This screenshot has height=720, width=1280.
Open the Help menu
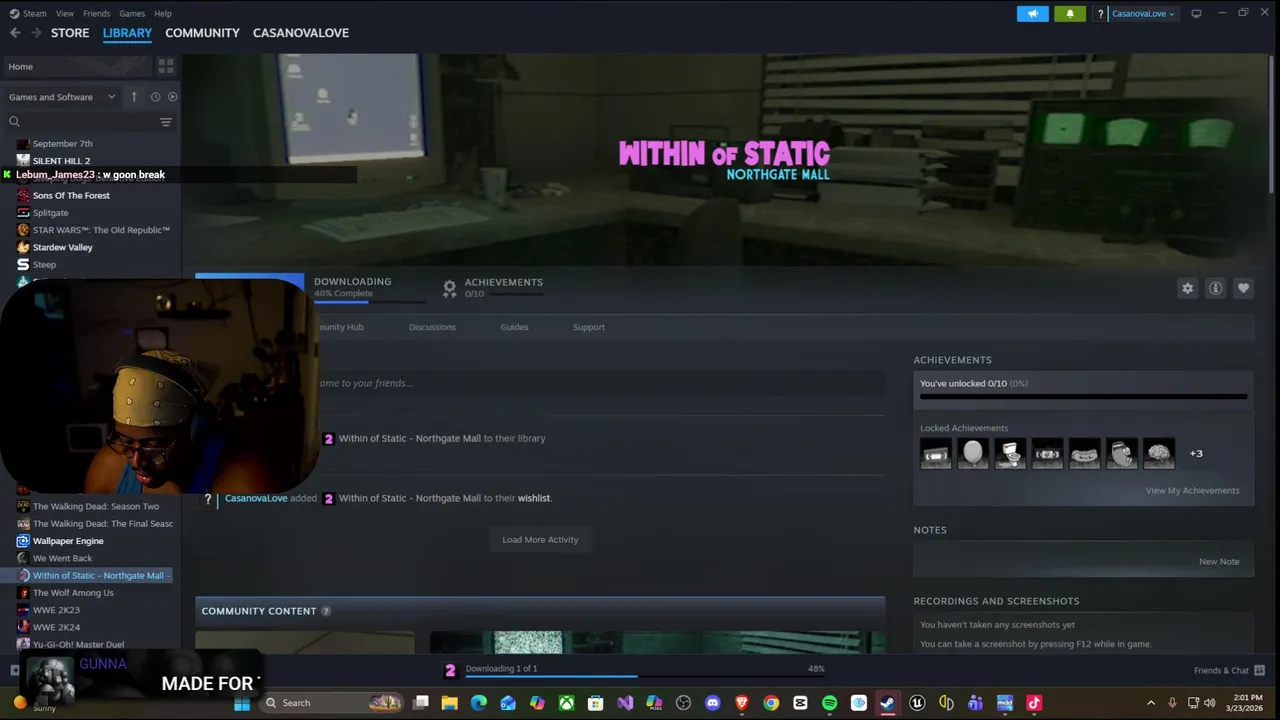coord(163,13)
